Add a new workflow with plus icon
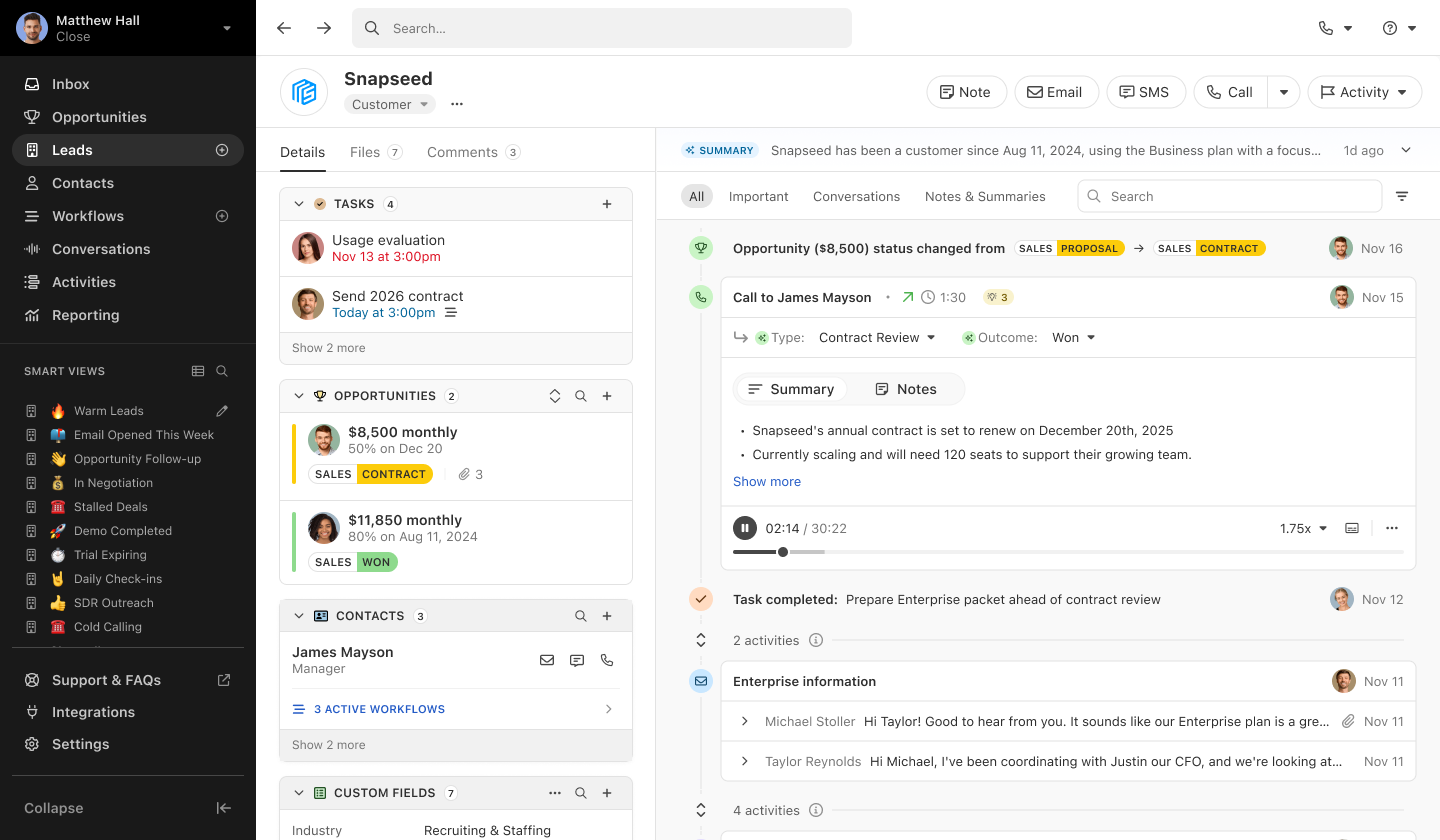 222,216
